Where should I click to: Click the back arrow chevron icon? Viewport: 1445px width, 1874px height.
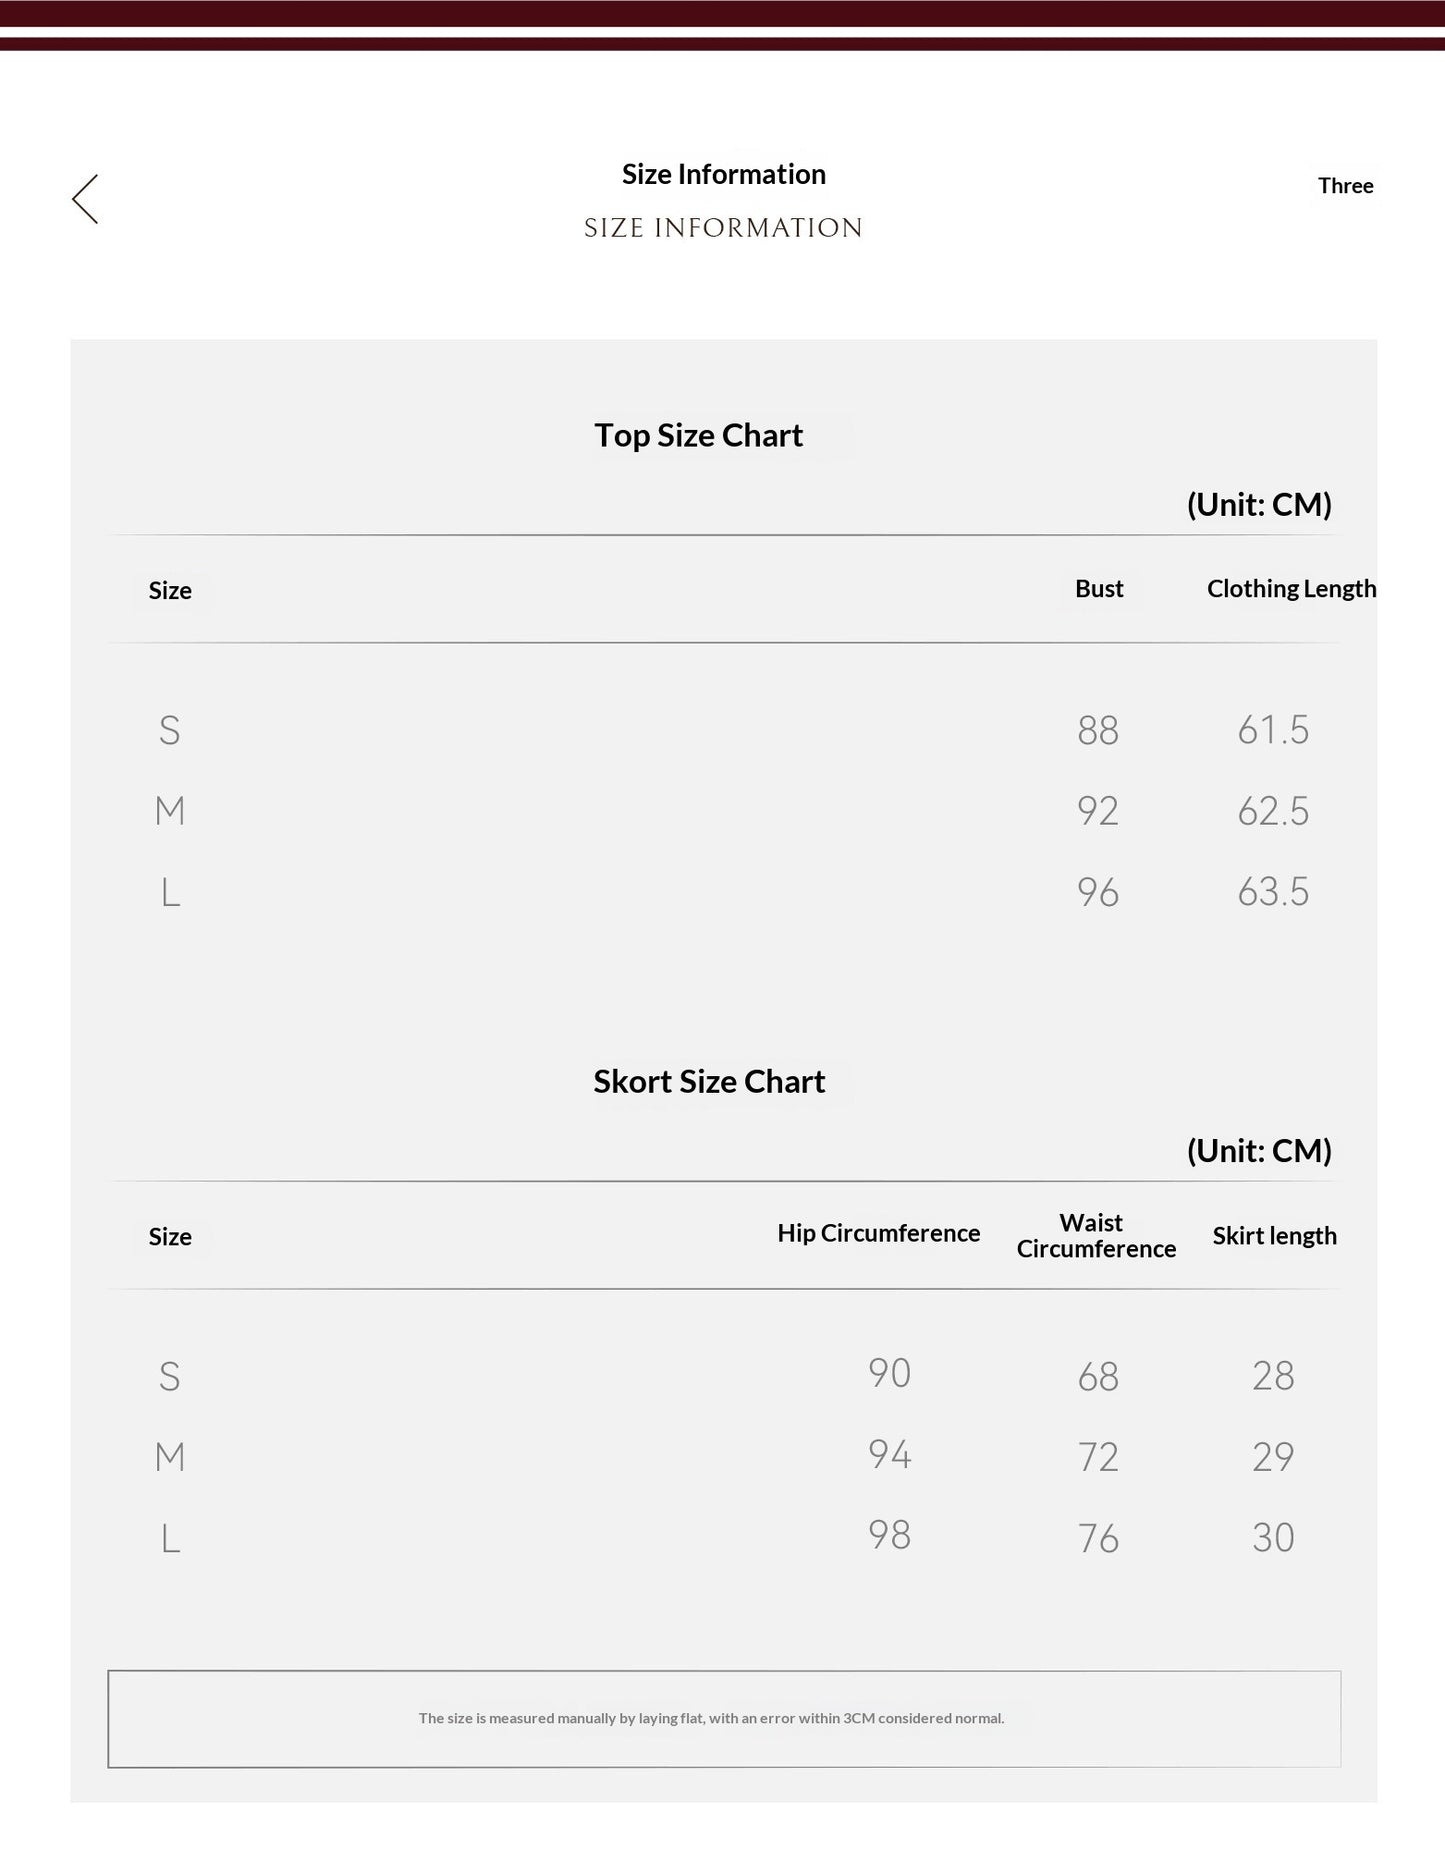[85, 199]
